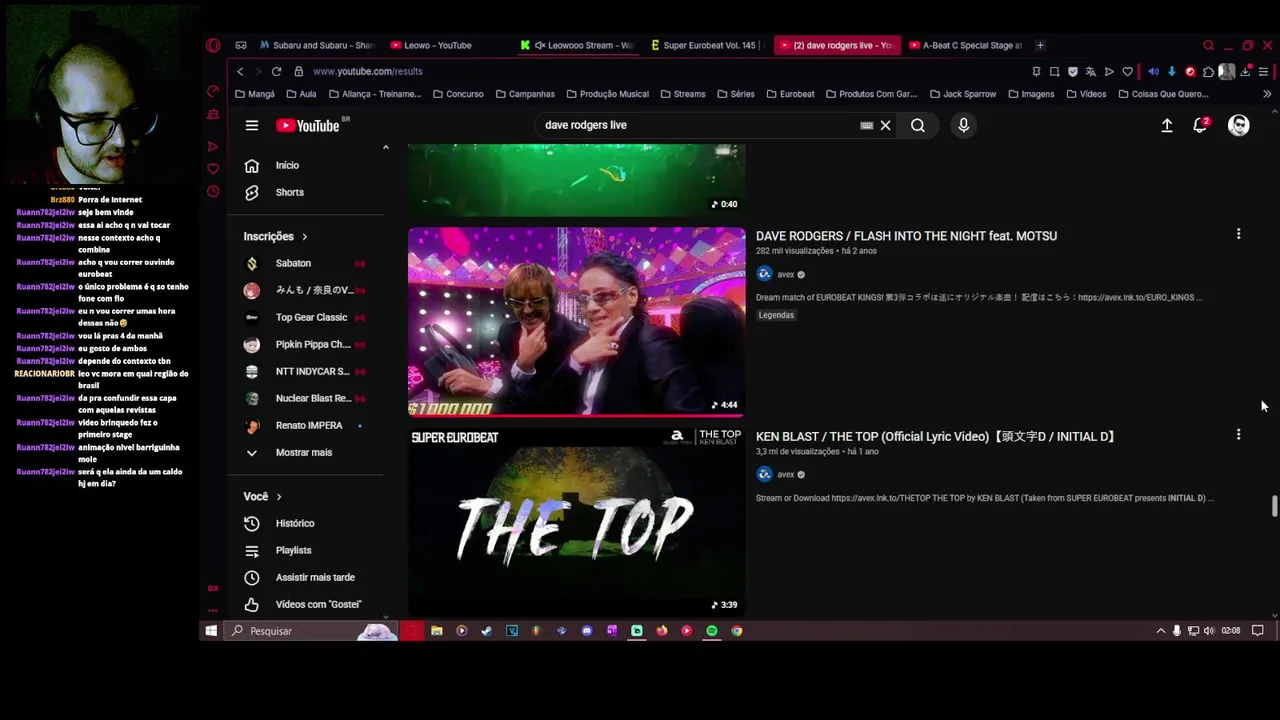Viewport: 1280px width, 720px height.
Task: Select the dave rodgers live tab
Action: tap(837, 45)
